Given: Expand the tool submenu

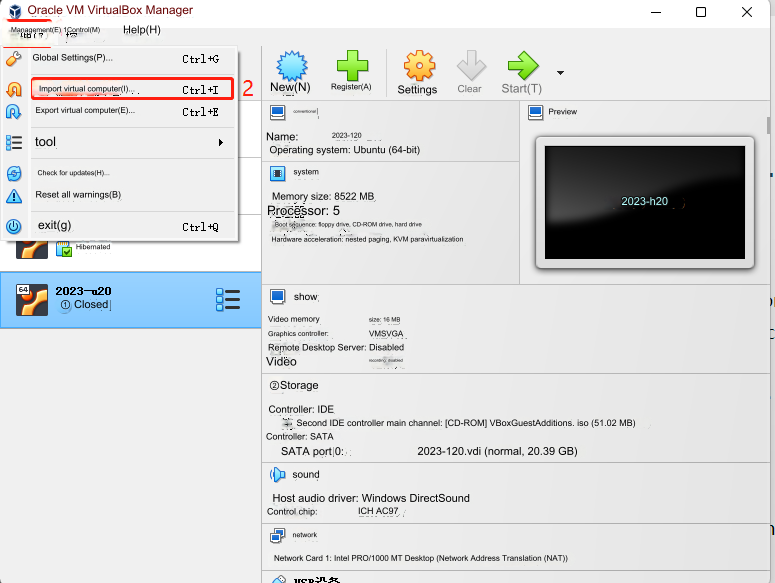Looking at the screenshot, I should 128,142.
